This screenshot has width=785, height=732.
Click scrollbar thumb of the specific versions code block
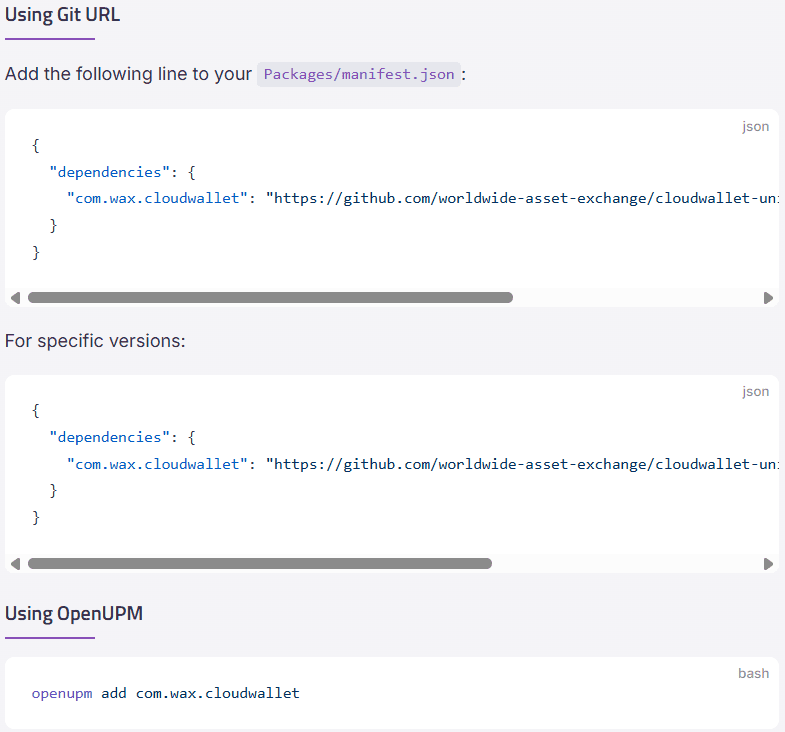(x=260, y=564)
